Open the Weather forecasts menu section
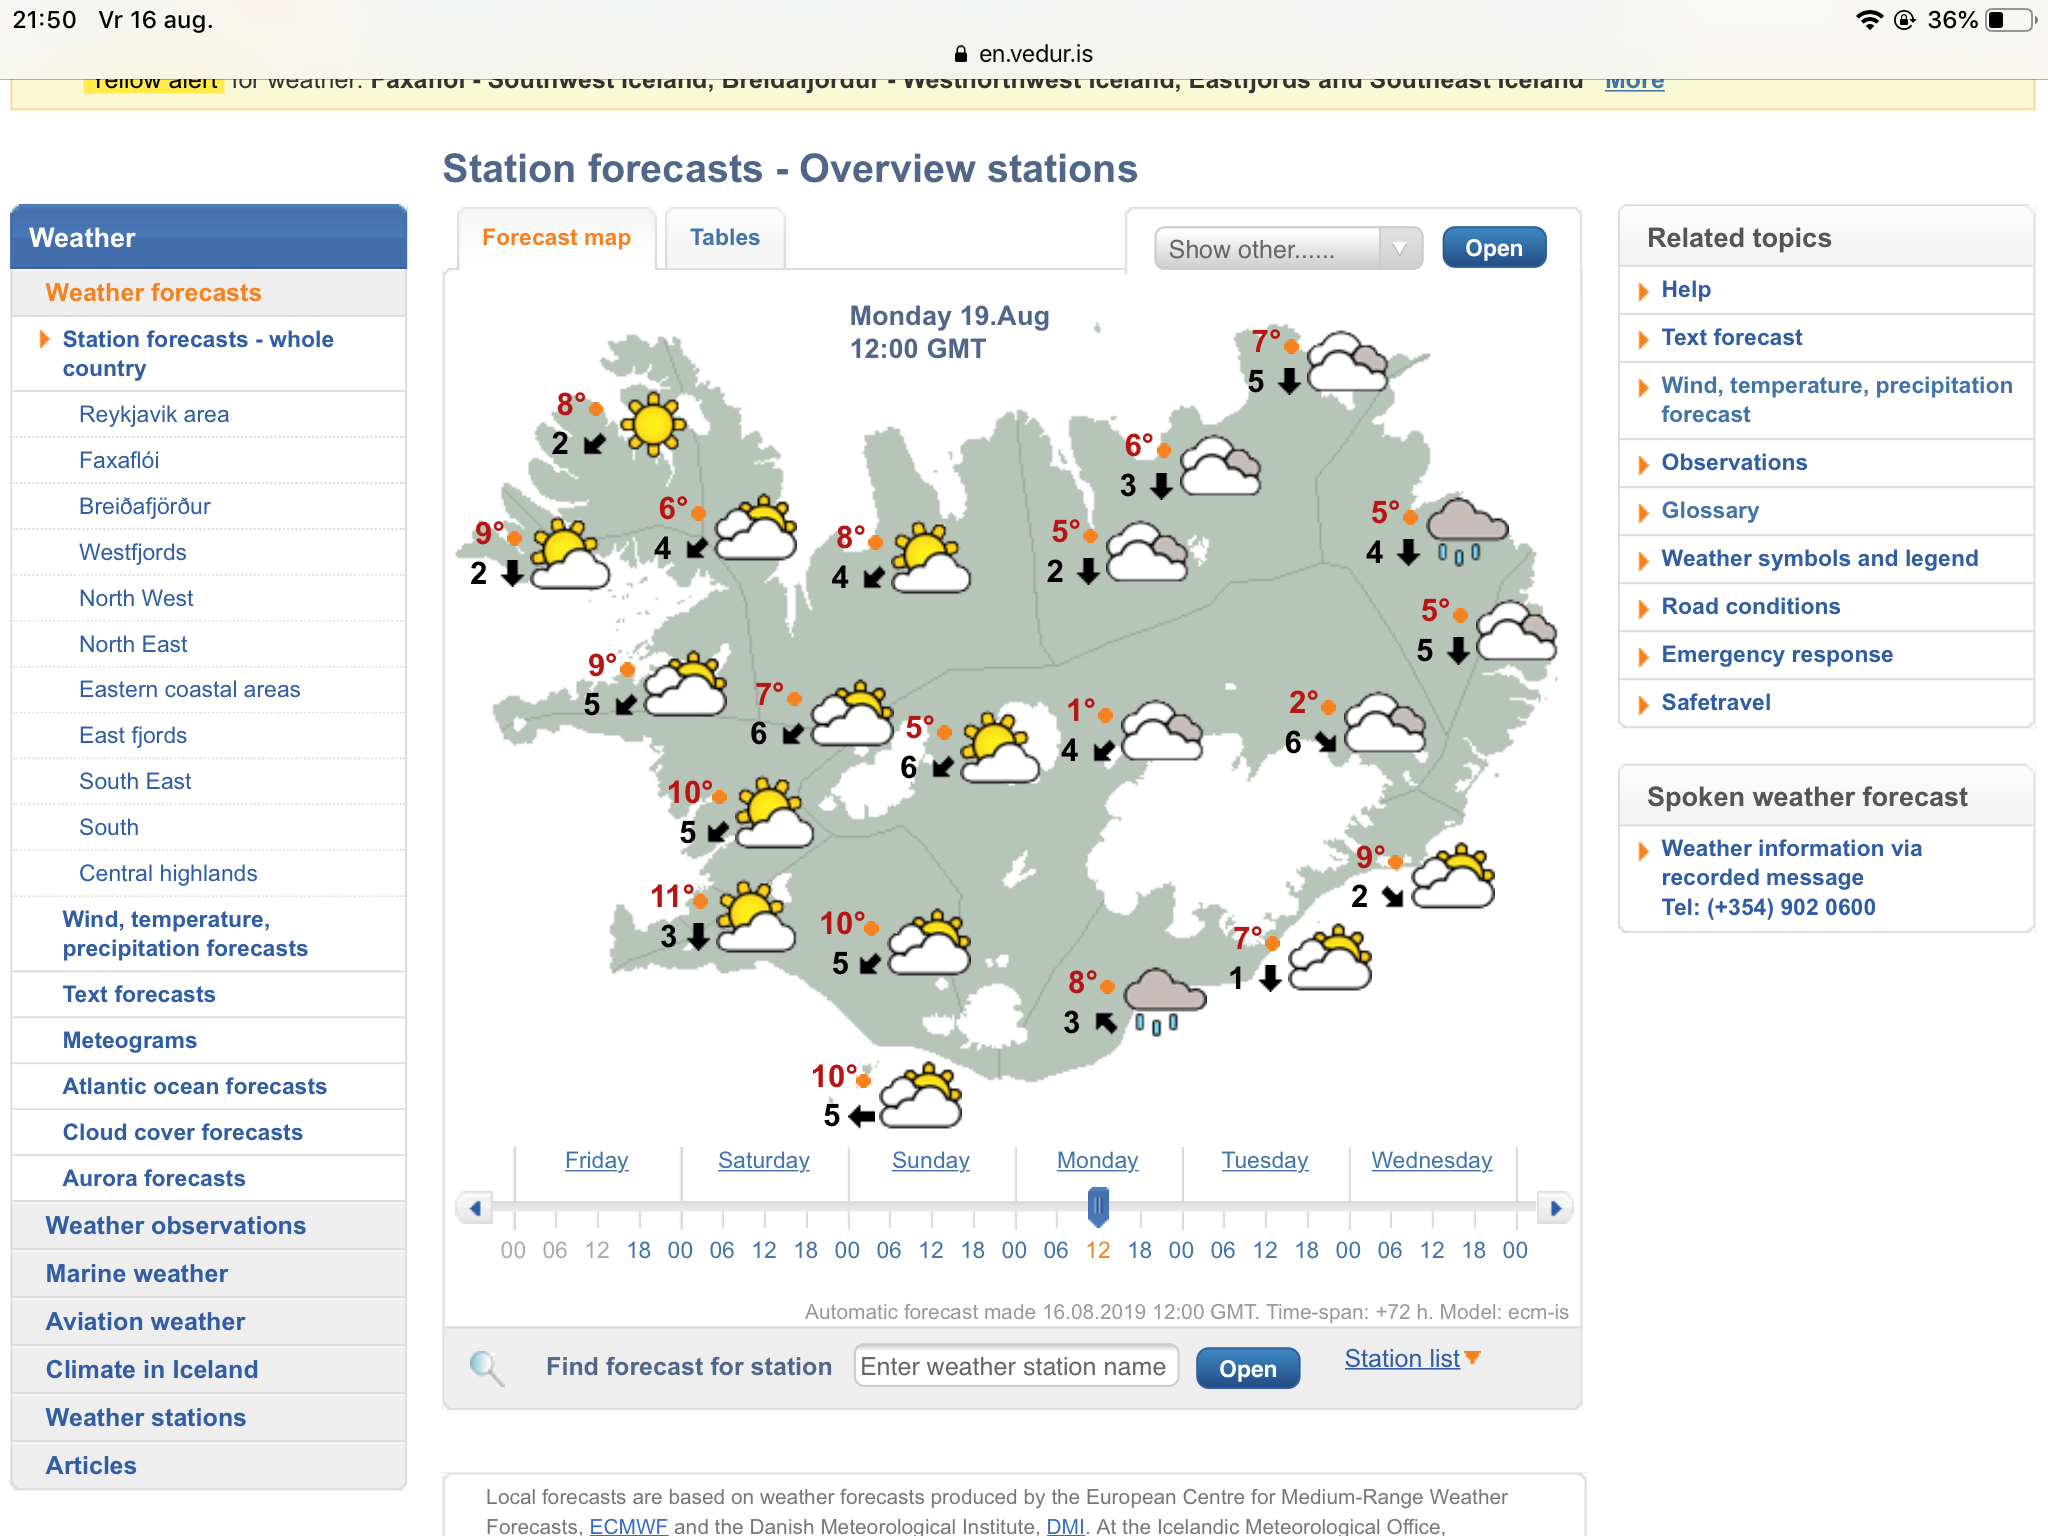Viewport: 2048px width, 1536px height. (153, 293)
